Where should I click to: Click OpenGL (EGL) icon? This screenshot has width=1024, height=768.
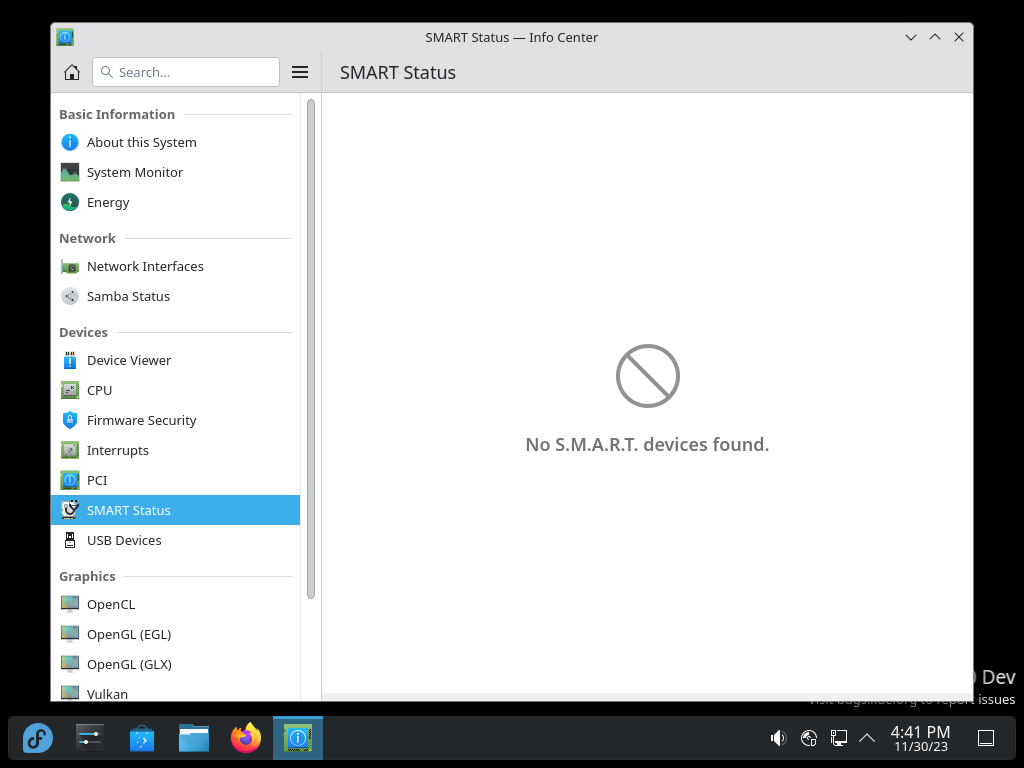pos(70,635)
